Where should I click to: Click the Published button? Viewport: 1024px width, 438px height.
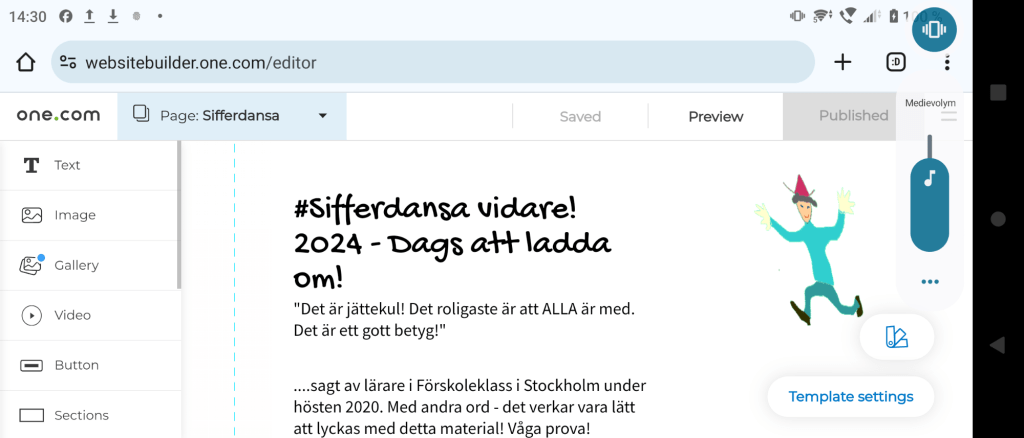click(x=853, y=116)
